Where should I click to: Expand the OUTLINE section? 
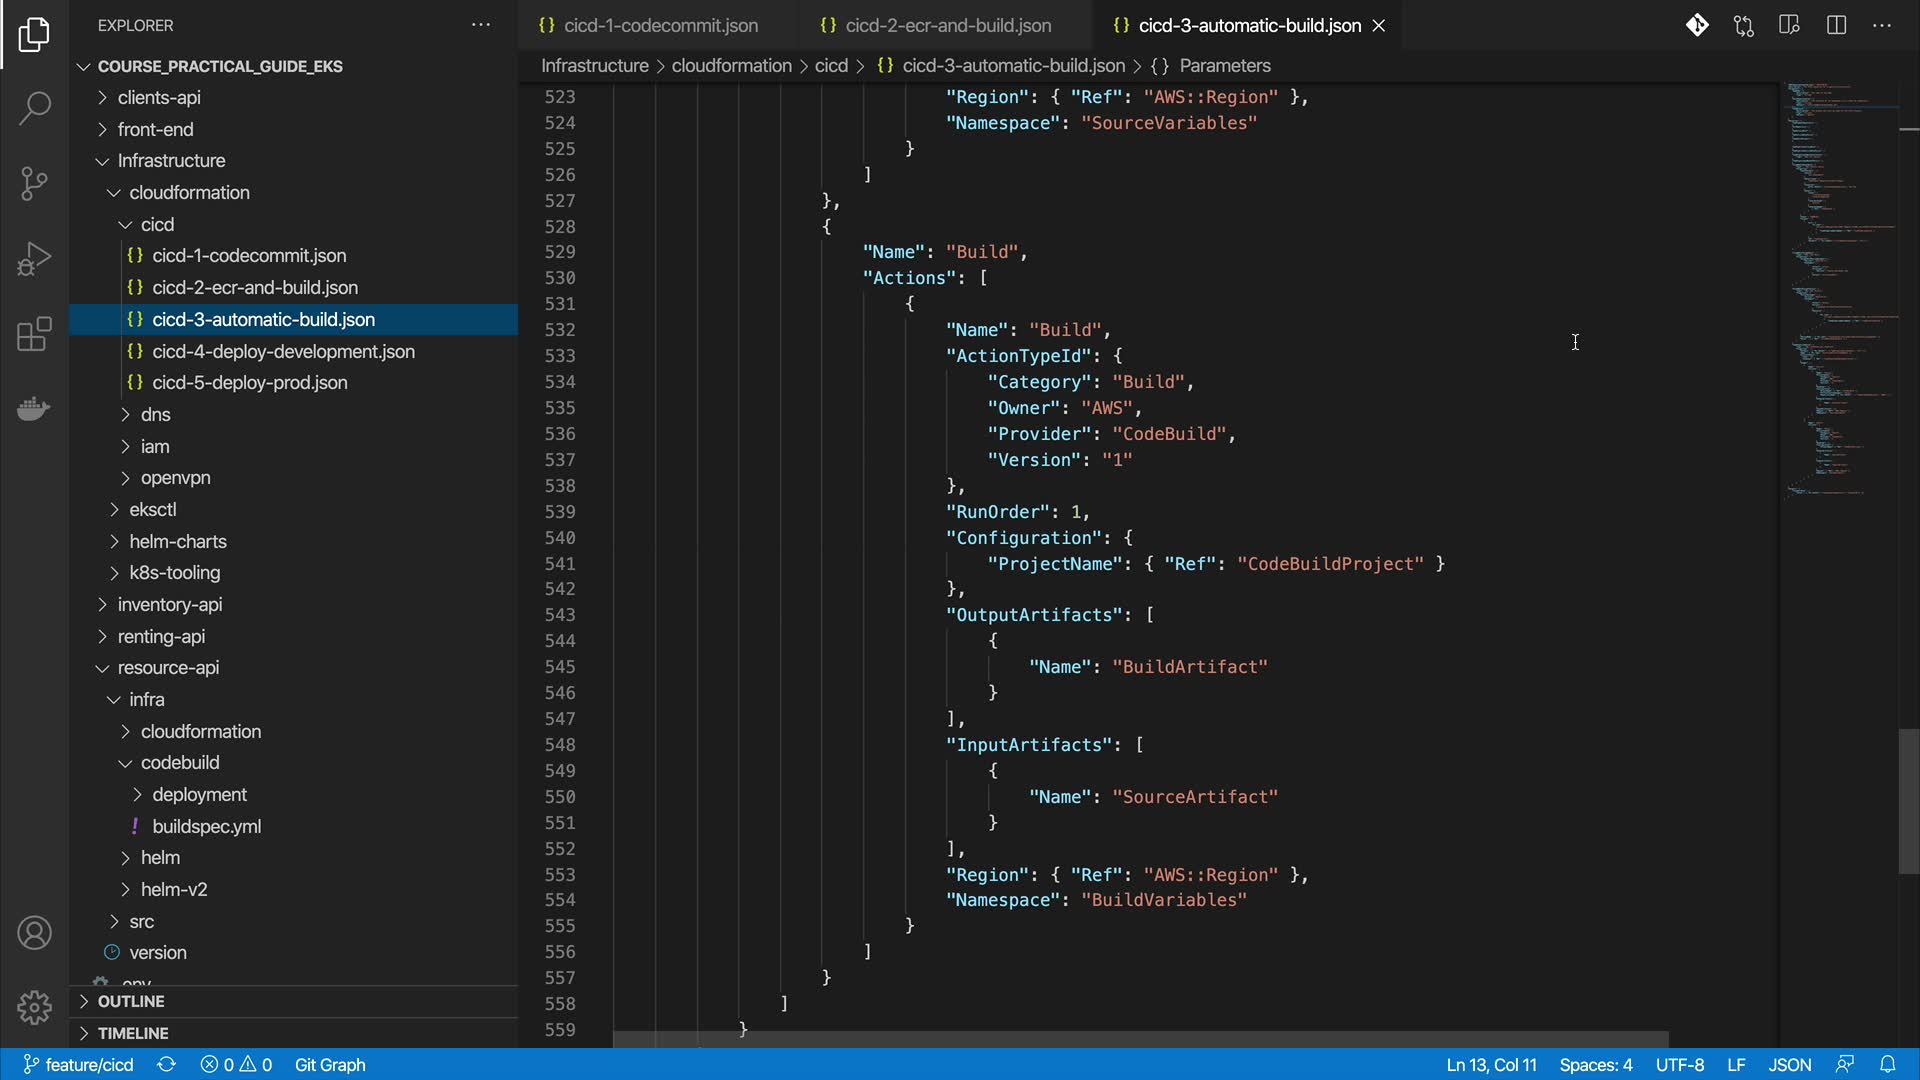131,1001
